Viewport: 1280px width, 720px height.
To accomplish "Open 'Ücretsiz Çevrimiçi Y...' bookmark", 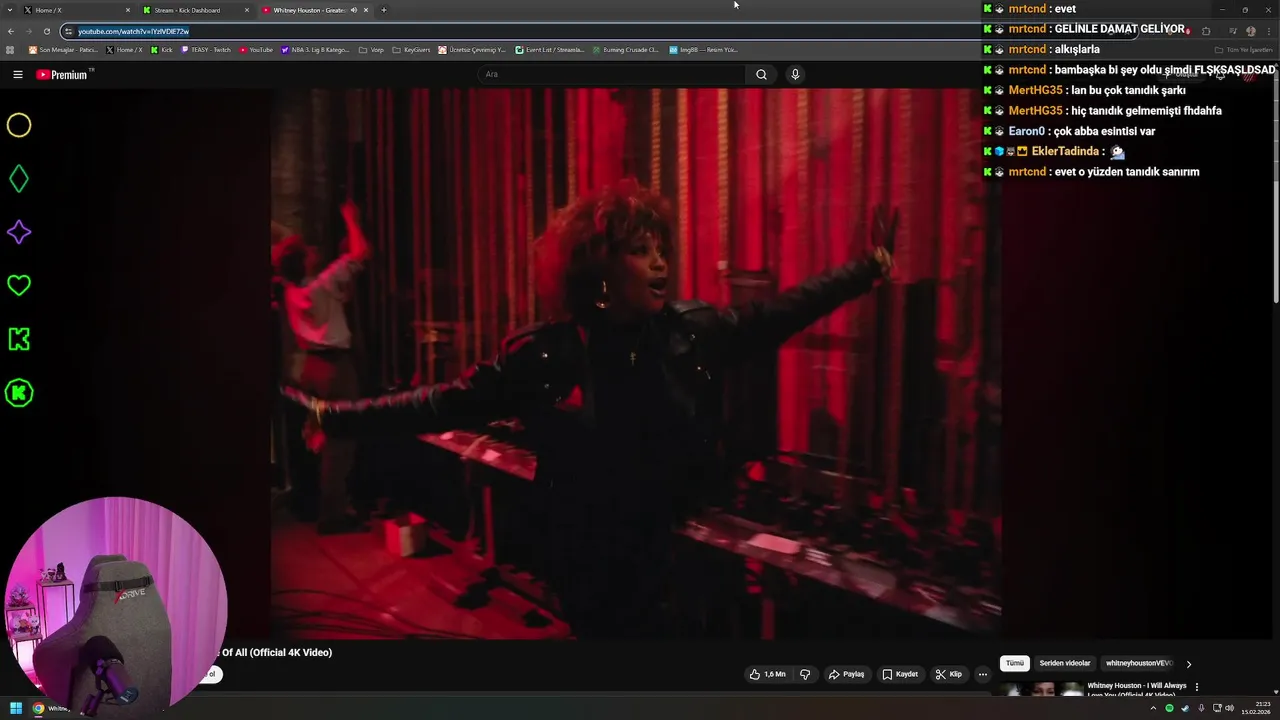I will point(473,49).
